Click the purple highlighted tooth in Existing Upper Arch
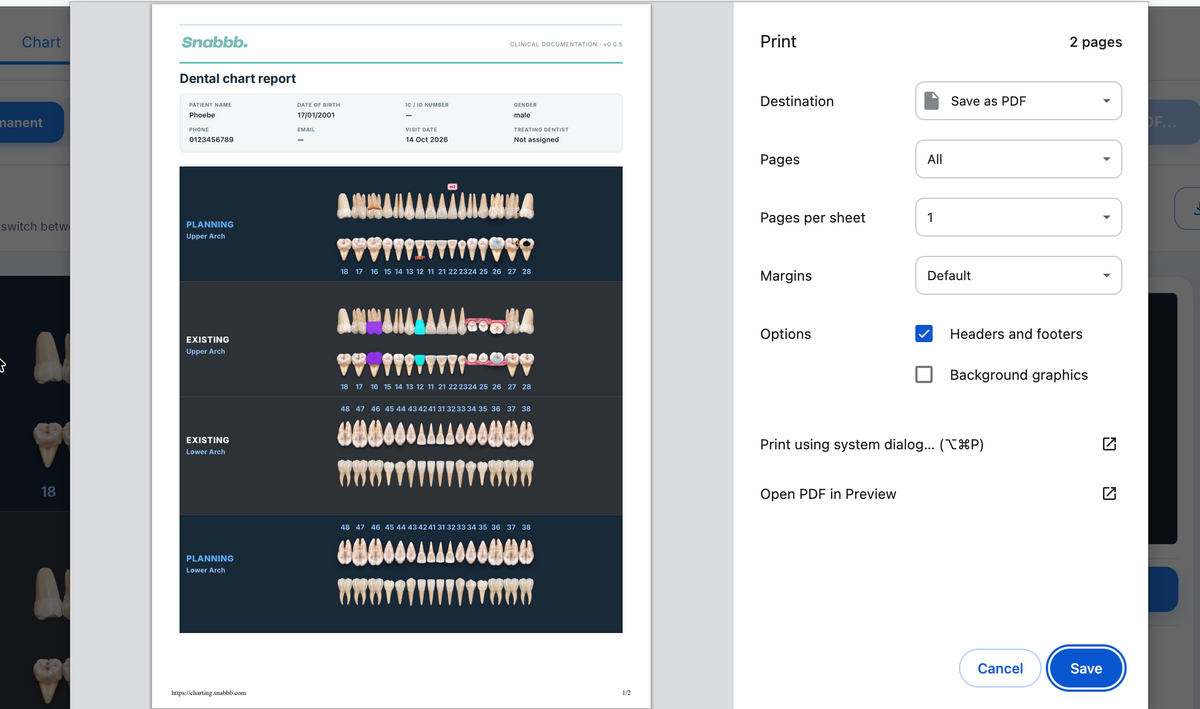Image resolution: width=1200 pixels, height=709 pixels. coord(374,327)
